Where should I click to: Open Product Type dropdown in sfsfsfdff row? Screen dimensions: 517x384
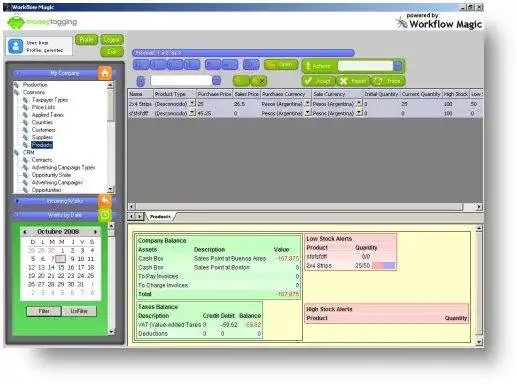point(192,113)
